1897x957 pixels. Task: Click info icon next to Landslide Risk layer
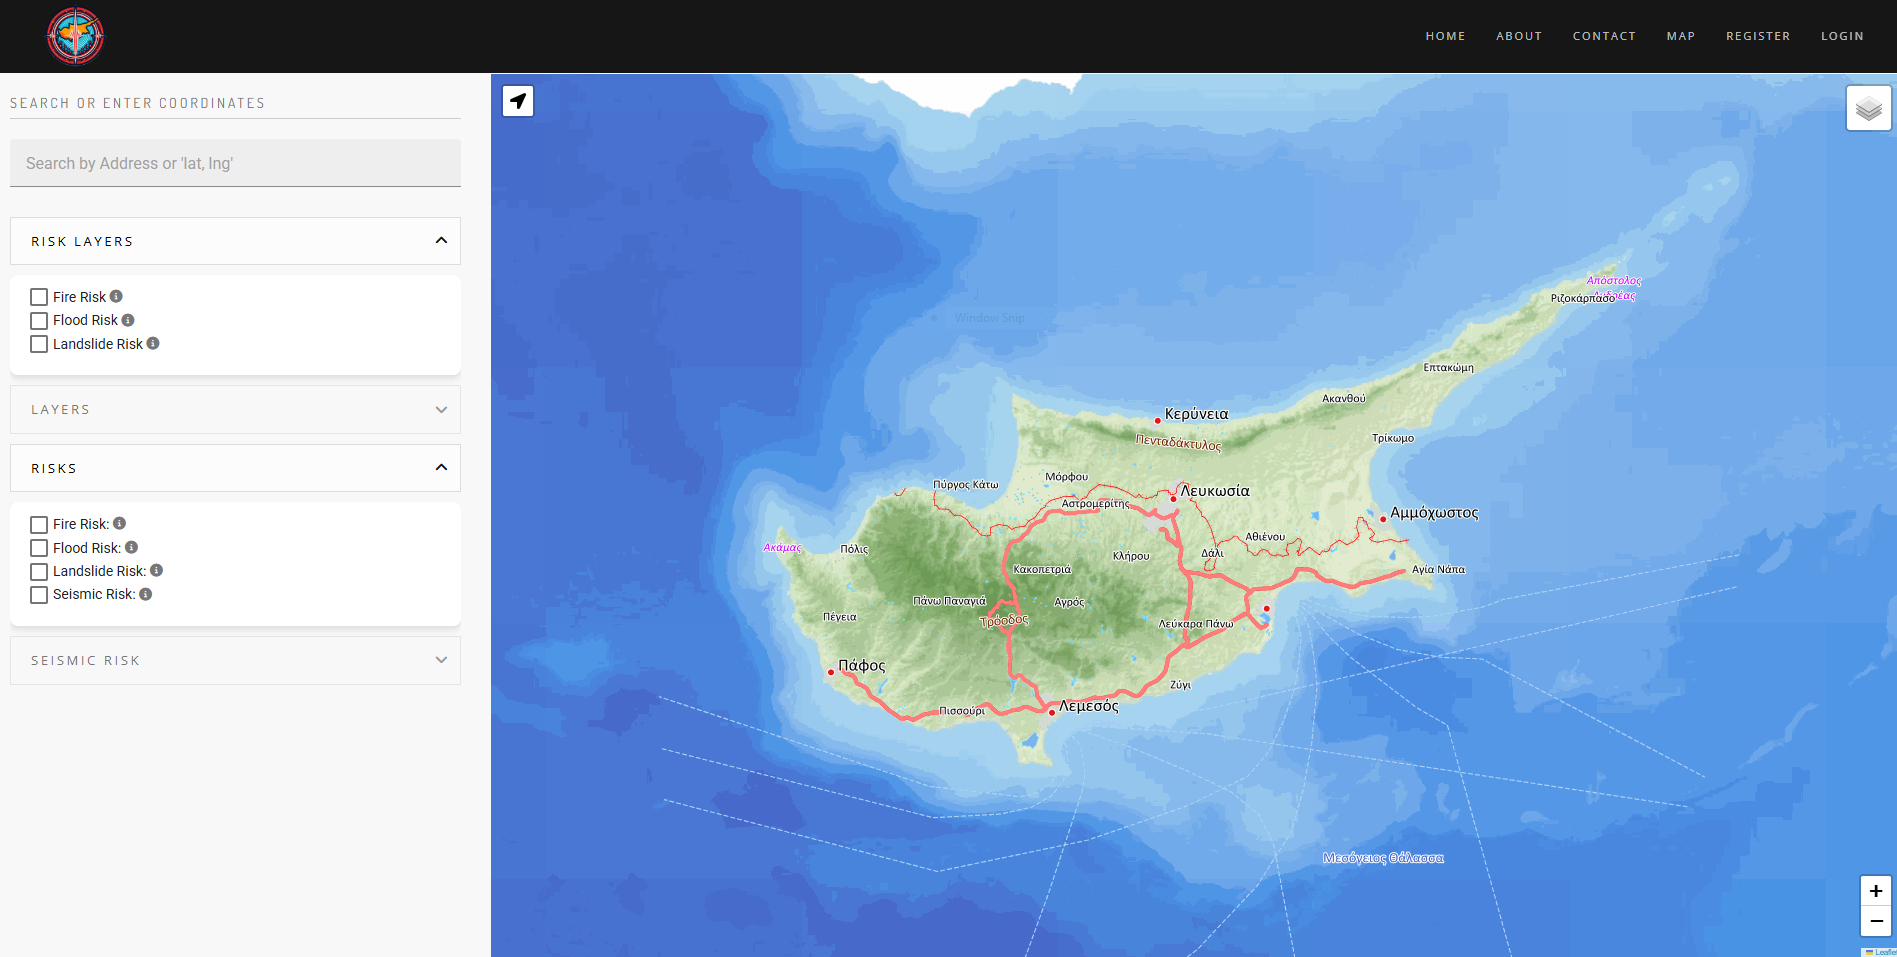153,343
